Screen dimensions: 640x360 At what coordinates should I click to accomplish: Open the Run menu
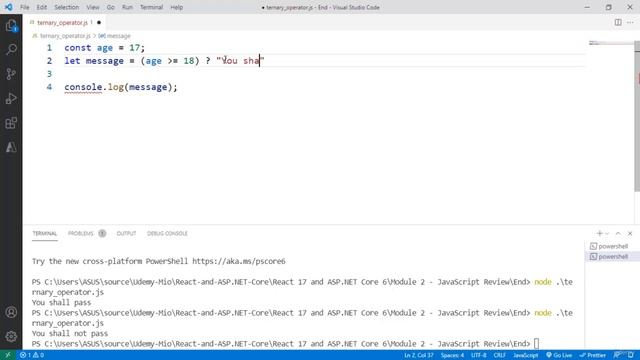point(127,7)
